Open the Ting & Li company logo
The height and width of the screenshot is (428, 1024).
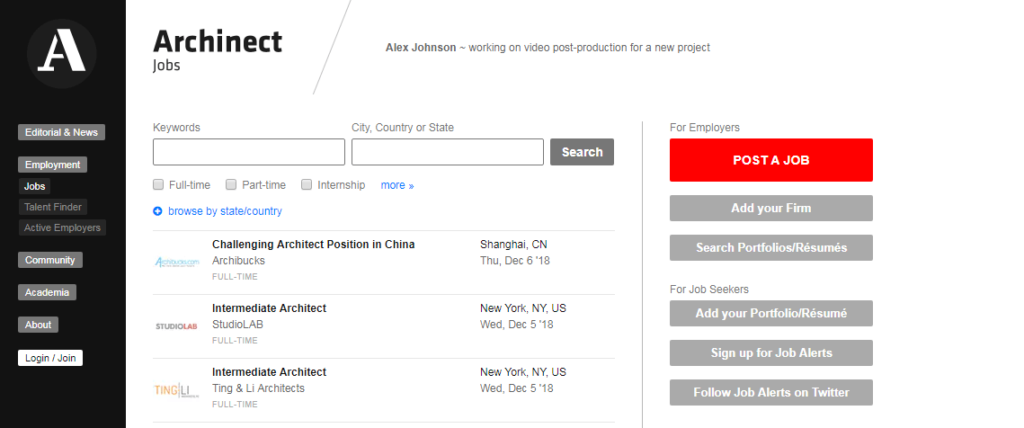(176, 390)
